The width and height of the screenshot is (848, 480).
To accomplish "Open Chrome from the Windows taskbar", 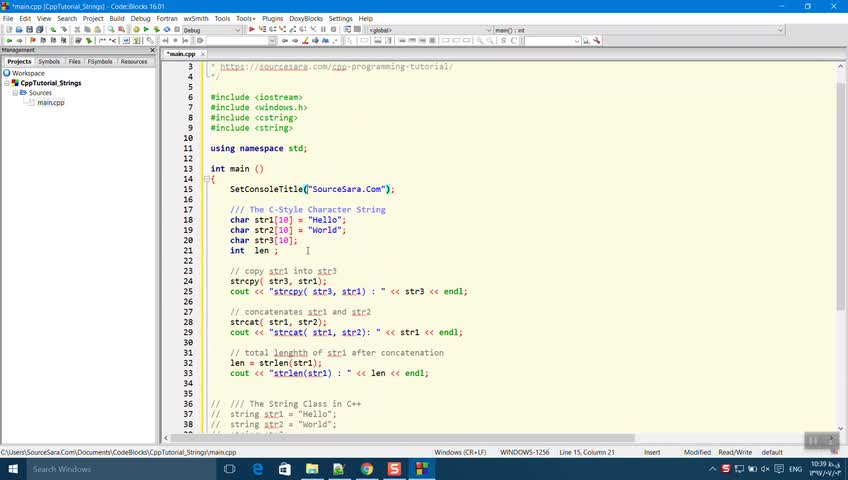I will click(x=367, y=468).
